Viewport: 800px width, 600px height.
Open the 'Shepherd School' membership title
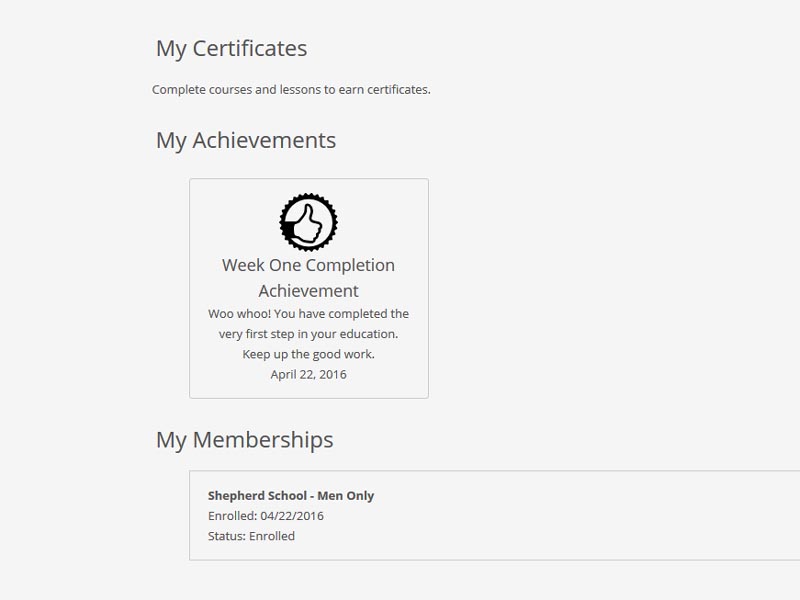pos(257,495)
